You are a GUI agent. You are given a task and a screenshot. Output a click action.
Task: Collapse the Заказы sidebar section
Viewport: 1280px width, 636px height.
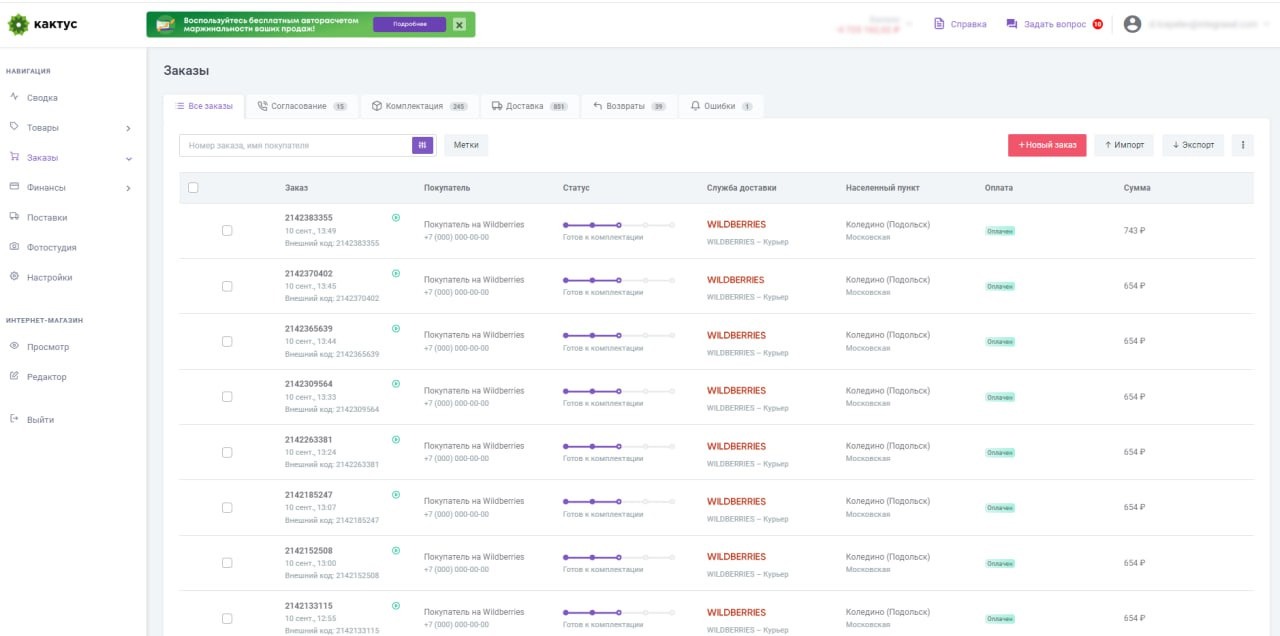coord(128,158)
